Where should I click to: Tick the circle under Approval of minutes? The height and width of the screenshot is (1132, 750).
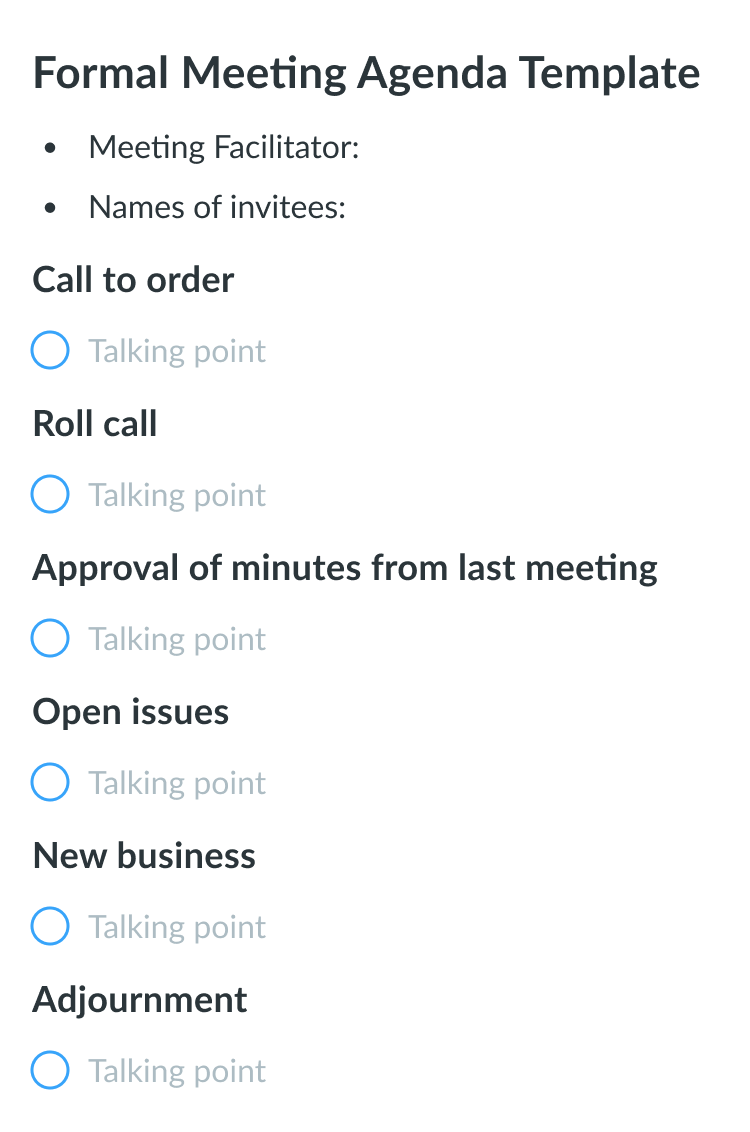(50, 637)
